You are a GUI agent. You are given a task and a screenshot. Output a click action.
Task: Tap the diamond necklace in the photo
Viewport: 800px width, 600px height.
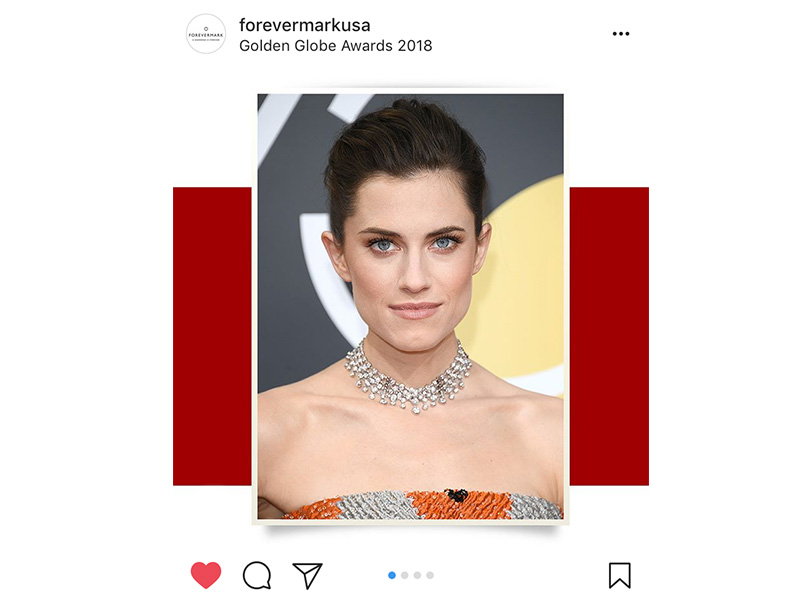coord(409,378)
